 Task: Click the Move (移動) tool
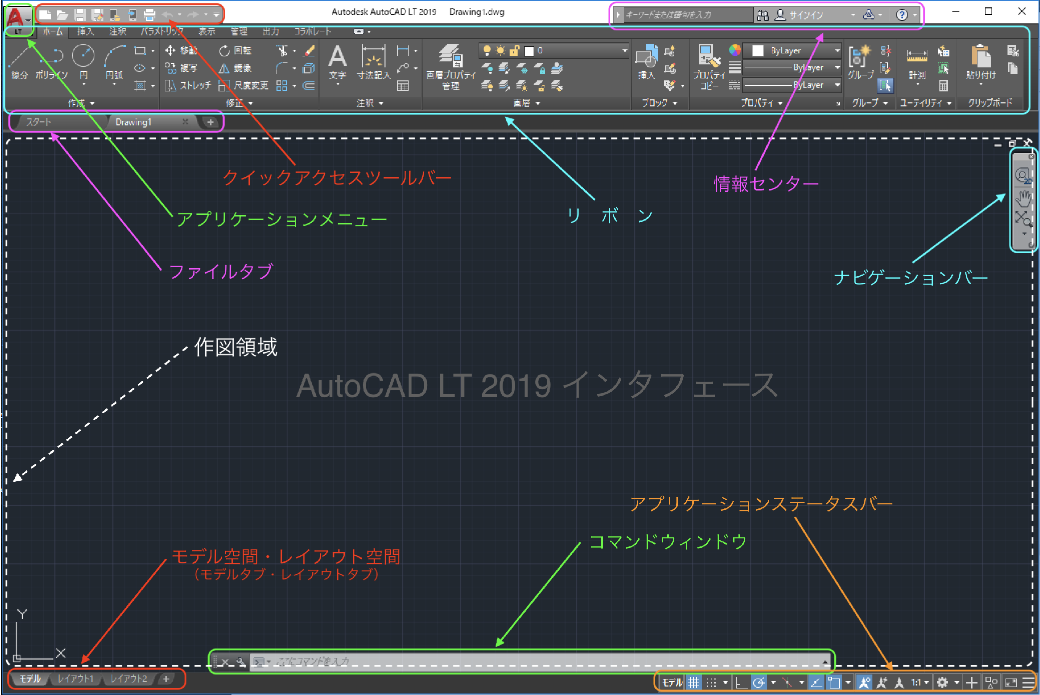click(180, 50)
